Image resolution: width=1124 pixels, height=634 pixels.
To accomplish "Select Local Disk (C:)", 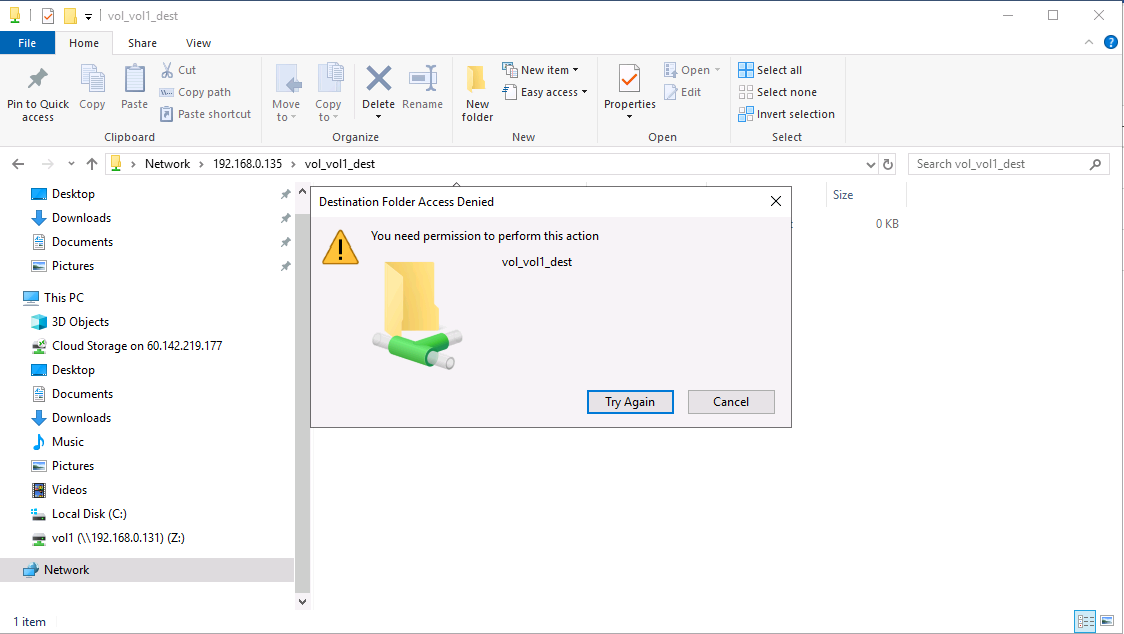I will [79, 514].
